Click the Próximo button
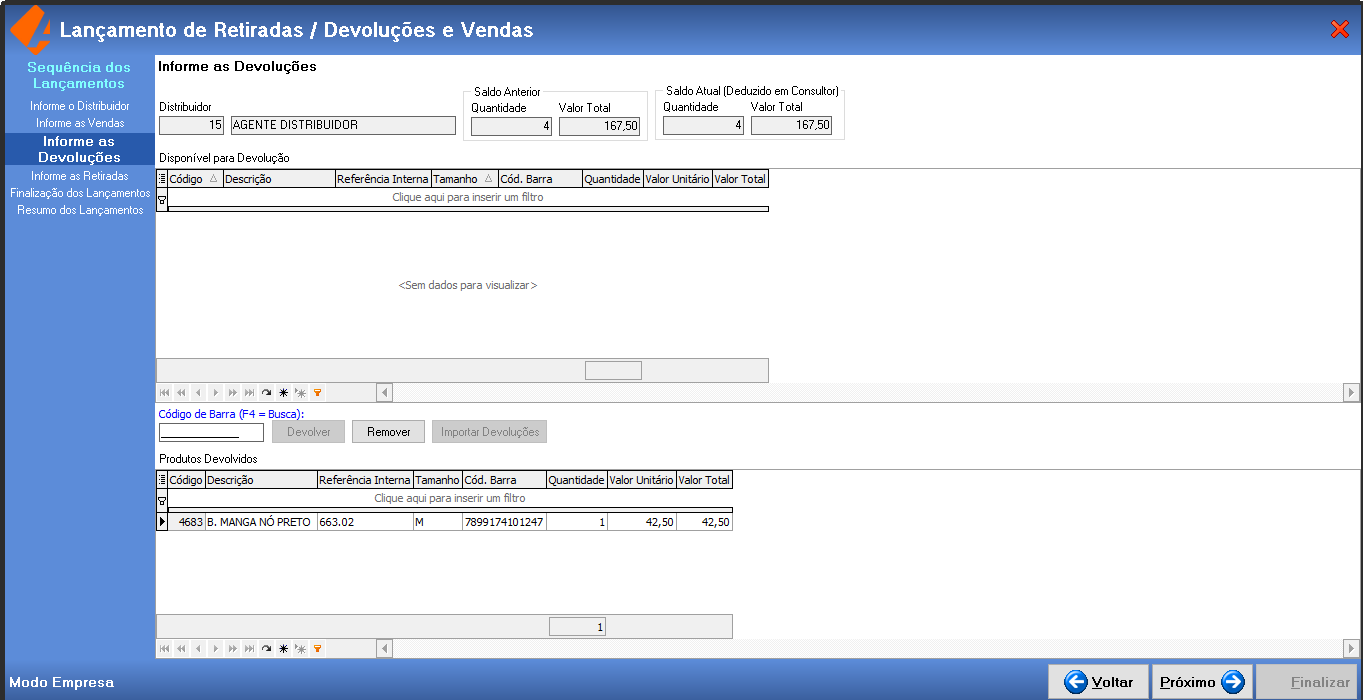This screenshot has height=700, width=1363. [x=1202, y=682]
